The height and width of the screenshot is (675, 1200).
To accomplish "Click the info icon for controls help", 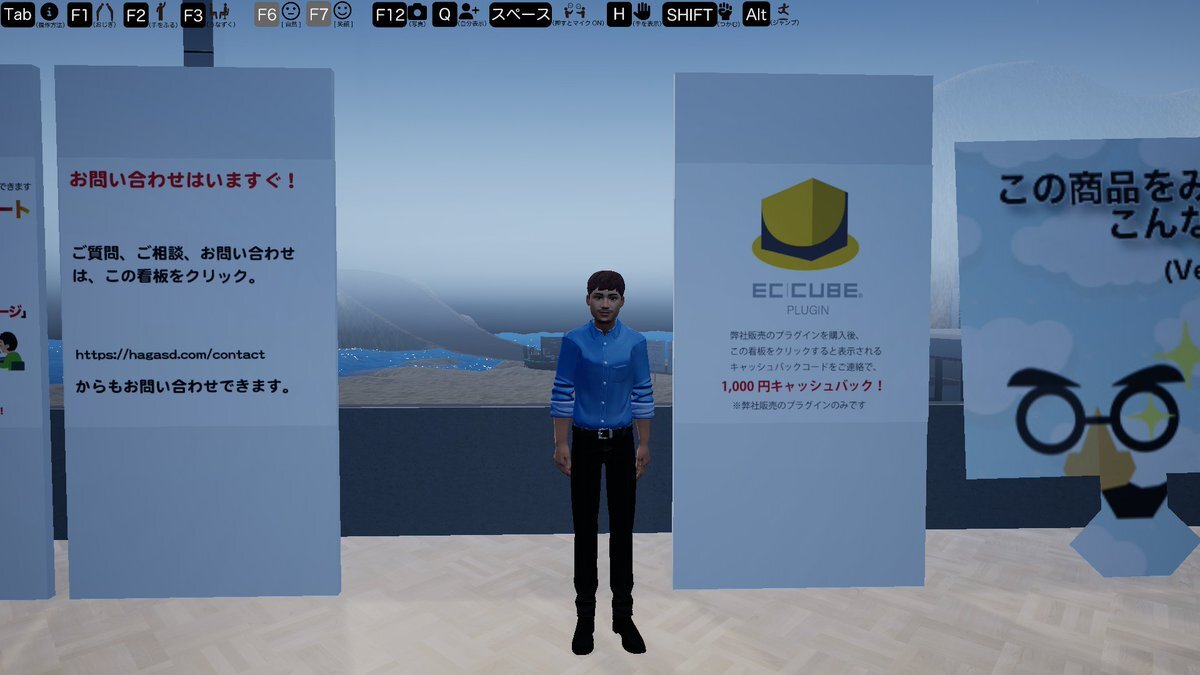I will pos(48,11).
